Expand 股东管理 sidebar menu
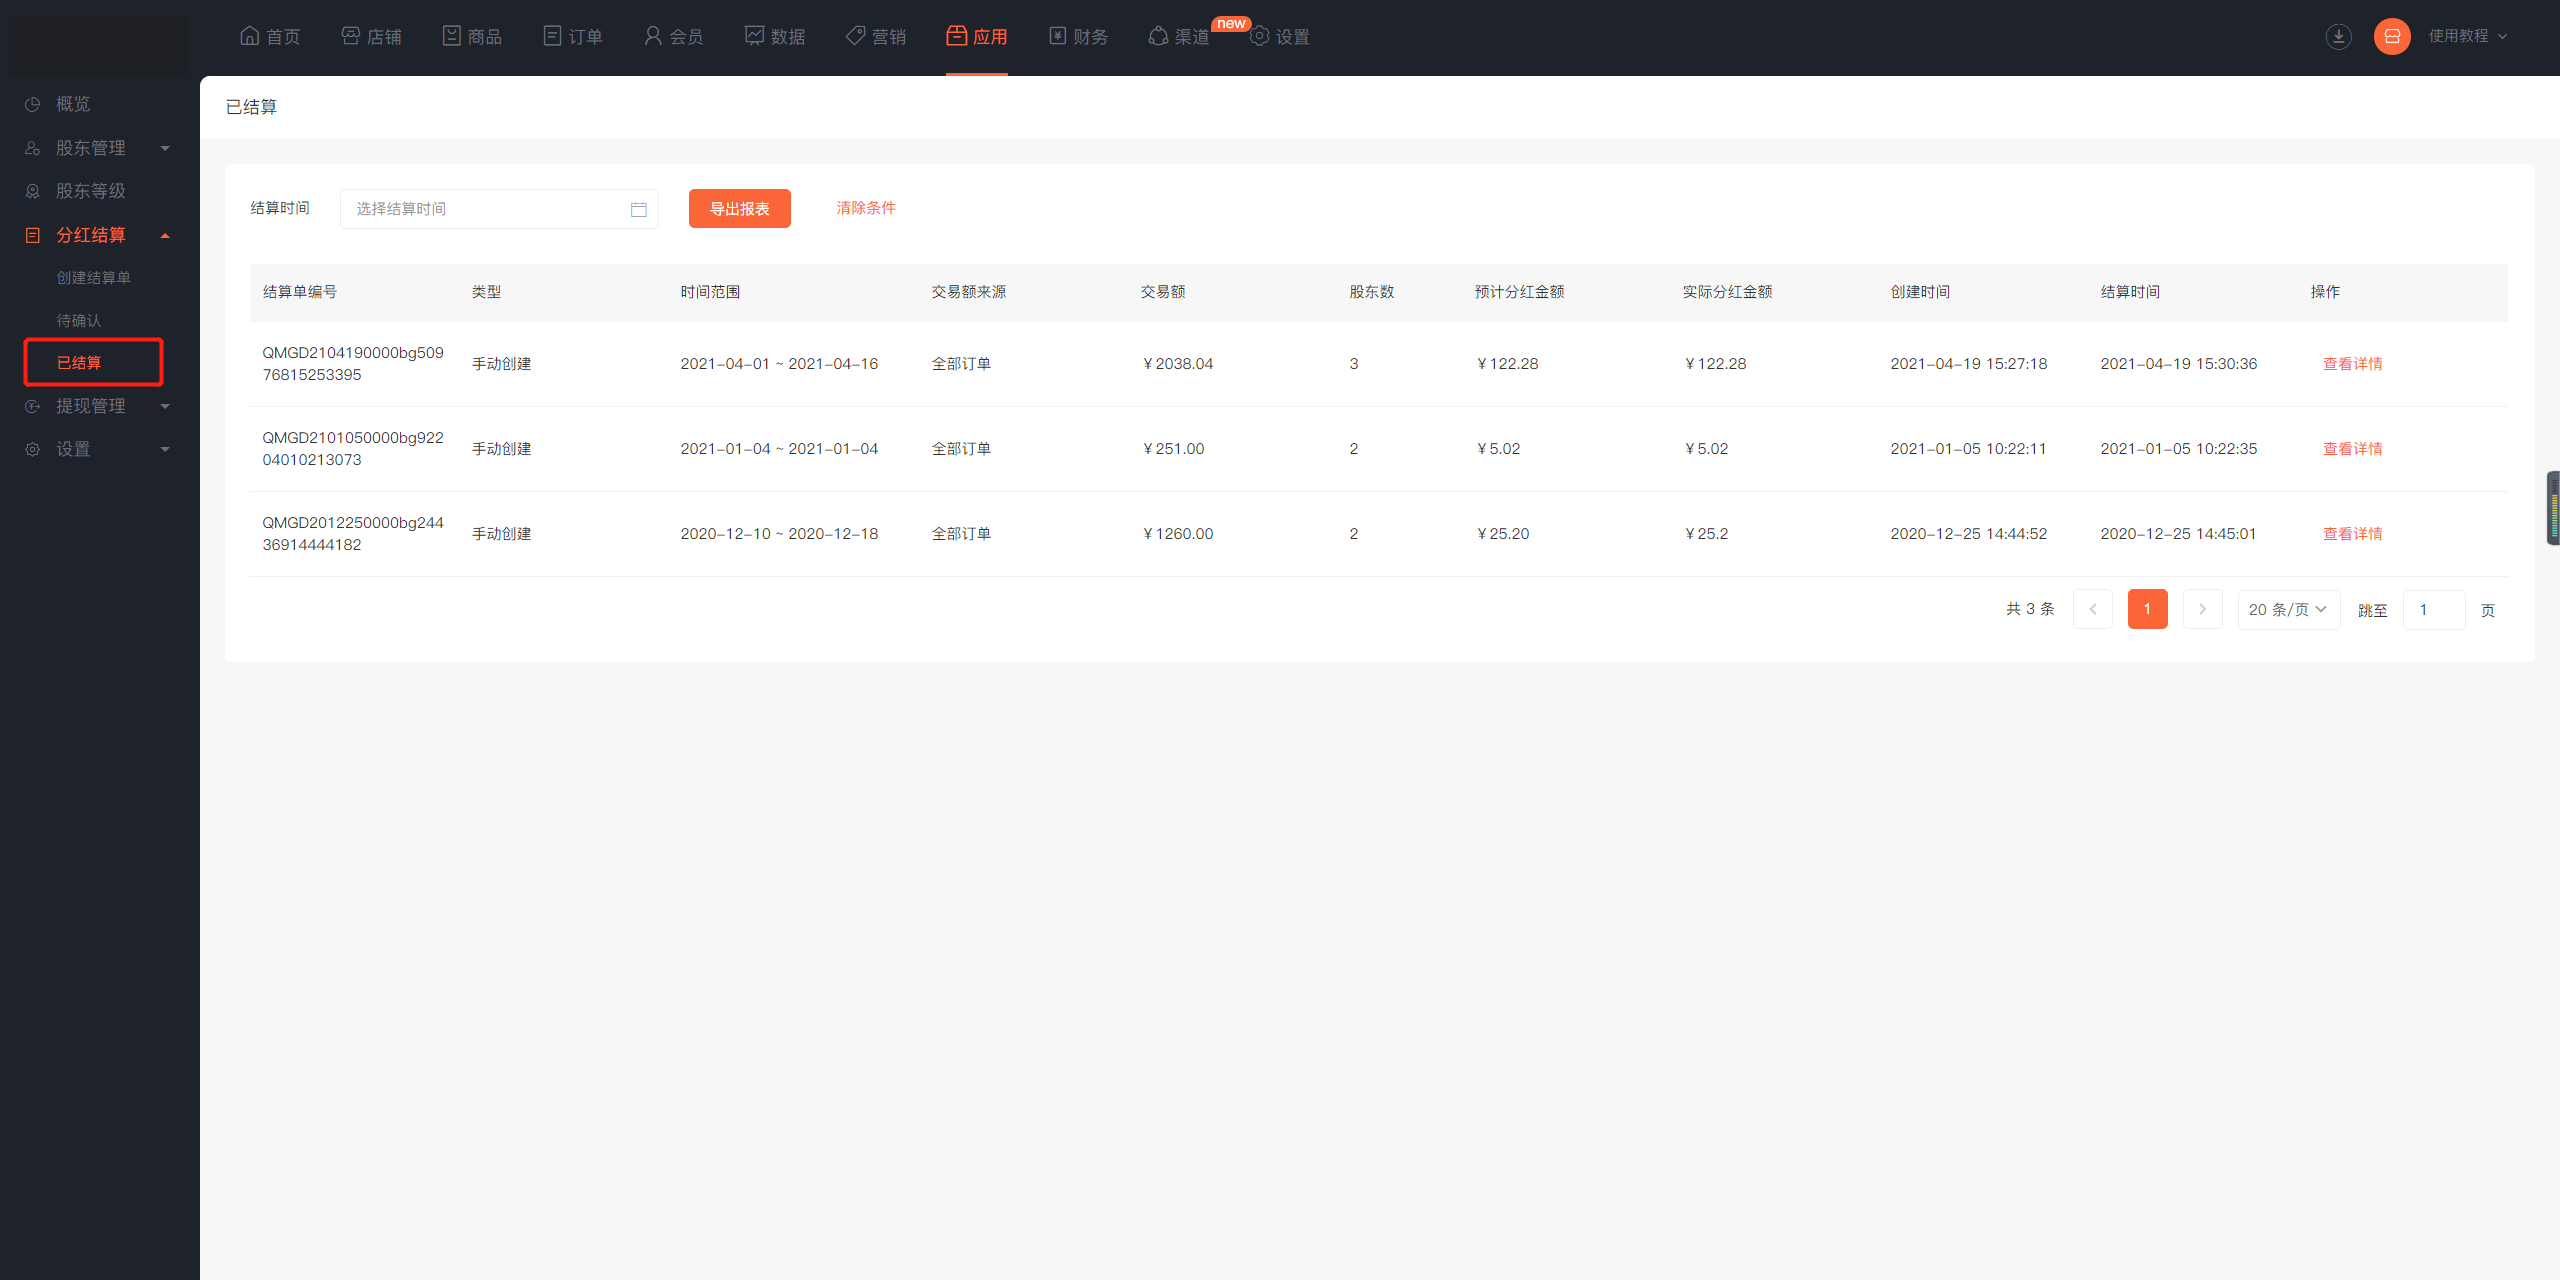This screenshot has width=2560, height=1280. click(x=100, y=148)
